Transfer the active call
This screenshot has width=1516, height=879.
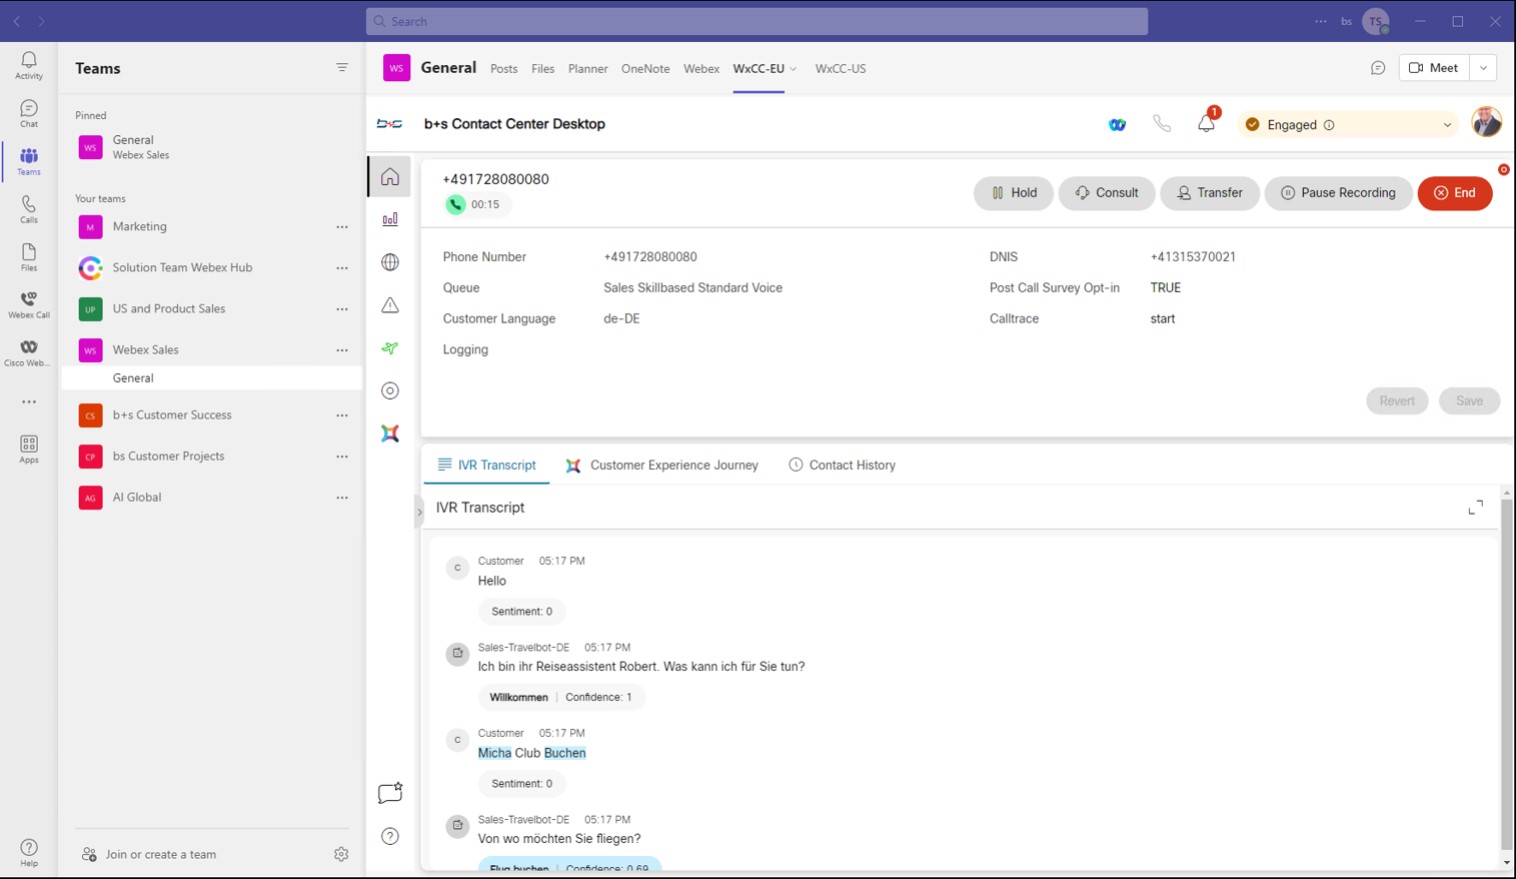(1210, 193)
